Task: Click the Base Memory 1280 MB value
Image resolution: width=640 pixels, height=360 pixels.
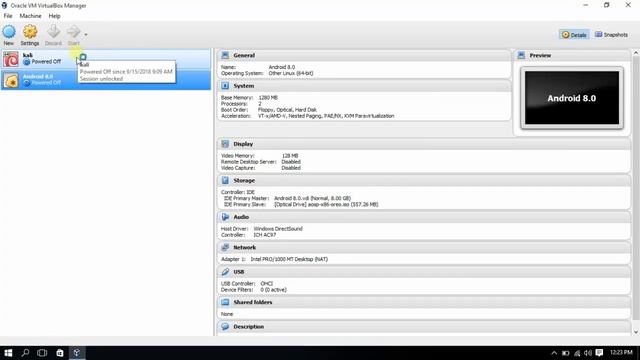Action: click(x=268, y=98)
